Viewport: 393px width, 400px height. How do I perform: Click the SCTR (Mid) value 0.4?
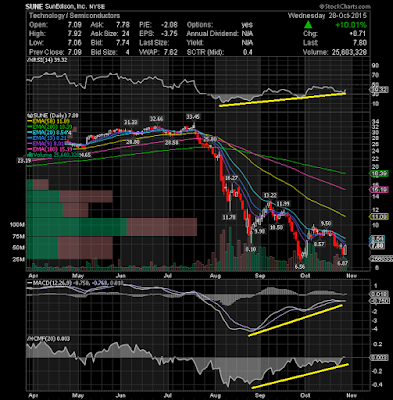pos(248,52)
